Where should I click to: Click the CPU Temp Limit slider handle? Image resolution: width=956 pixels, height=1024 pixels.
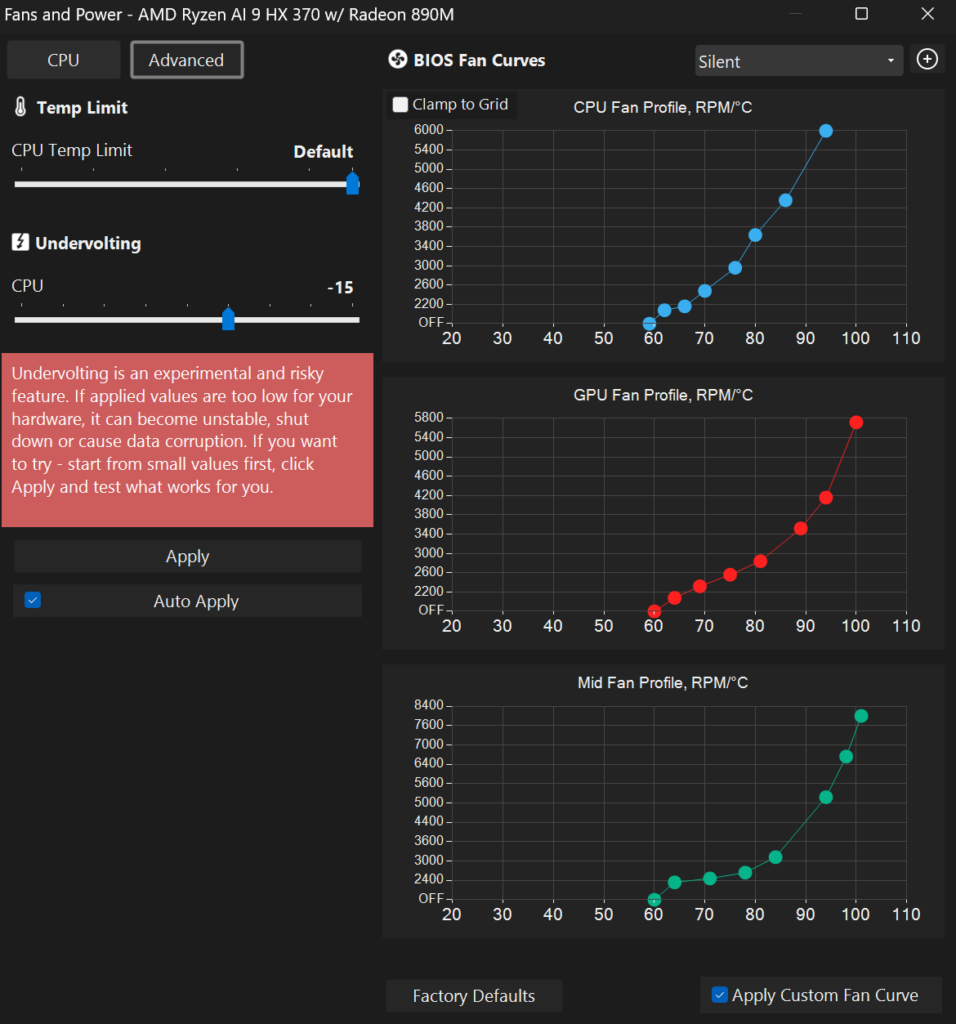pos(353,184)
